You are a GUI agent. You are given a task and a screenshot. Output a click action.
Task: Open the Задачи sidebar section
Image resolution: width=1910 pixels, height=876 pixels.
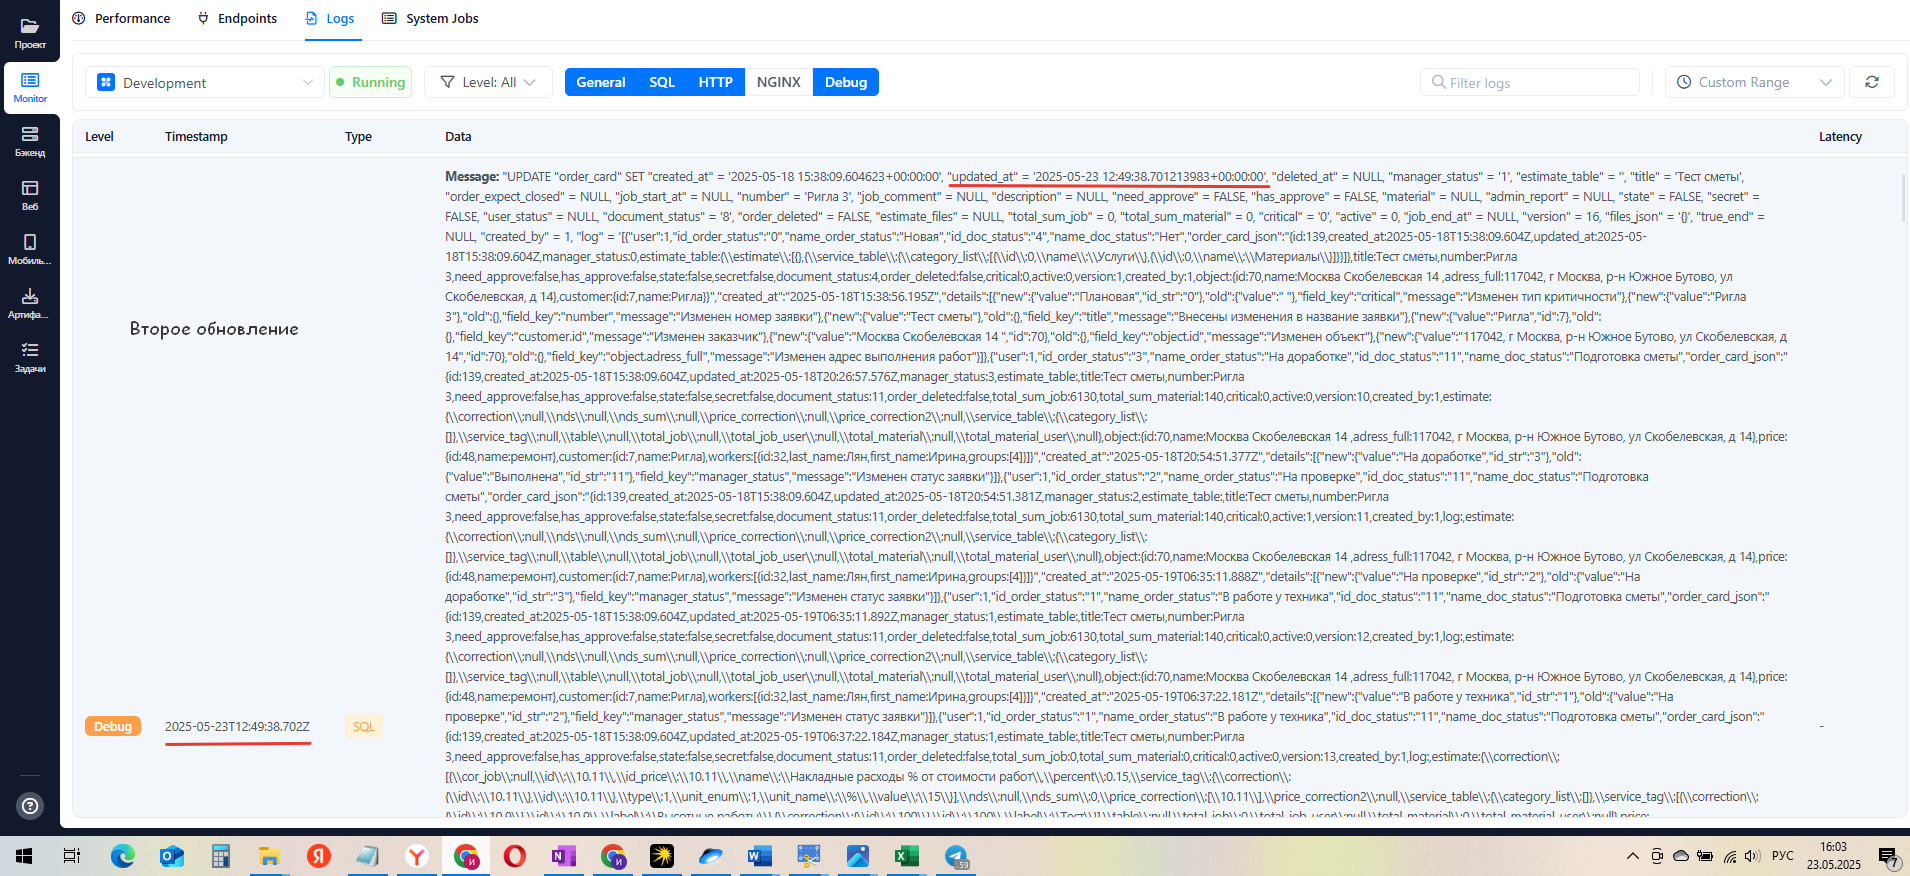pos(30,357)
